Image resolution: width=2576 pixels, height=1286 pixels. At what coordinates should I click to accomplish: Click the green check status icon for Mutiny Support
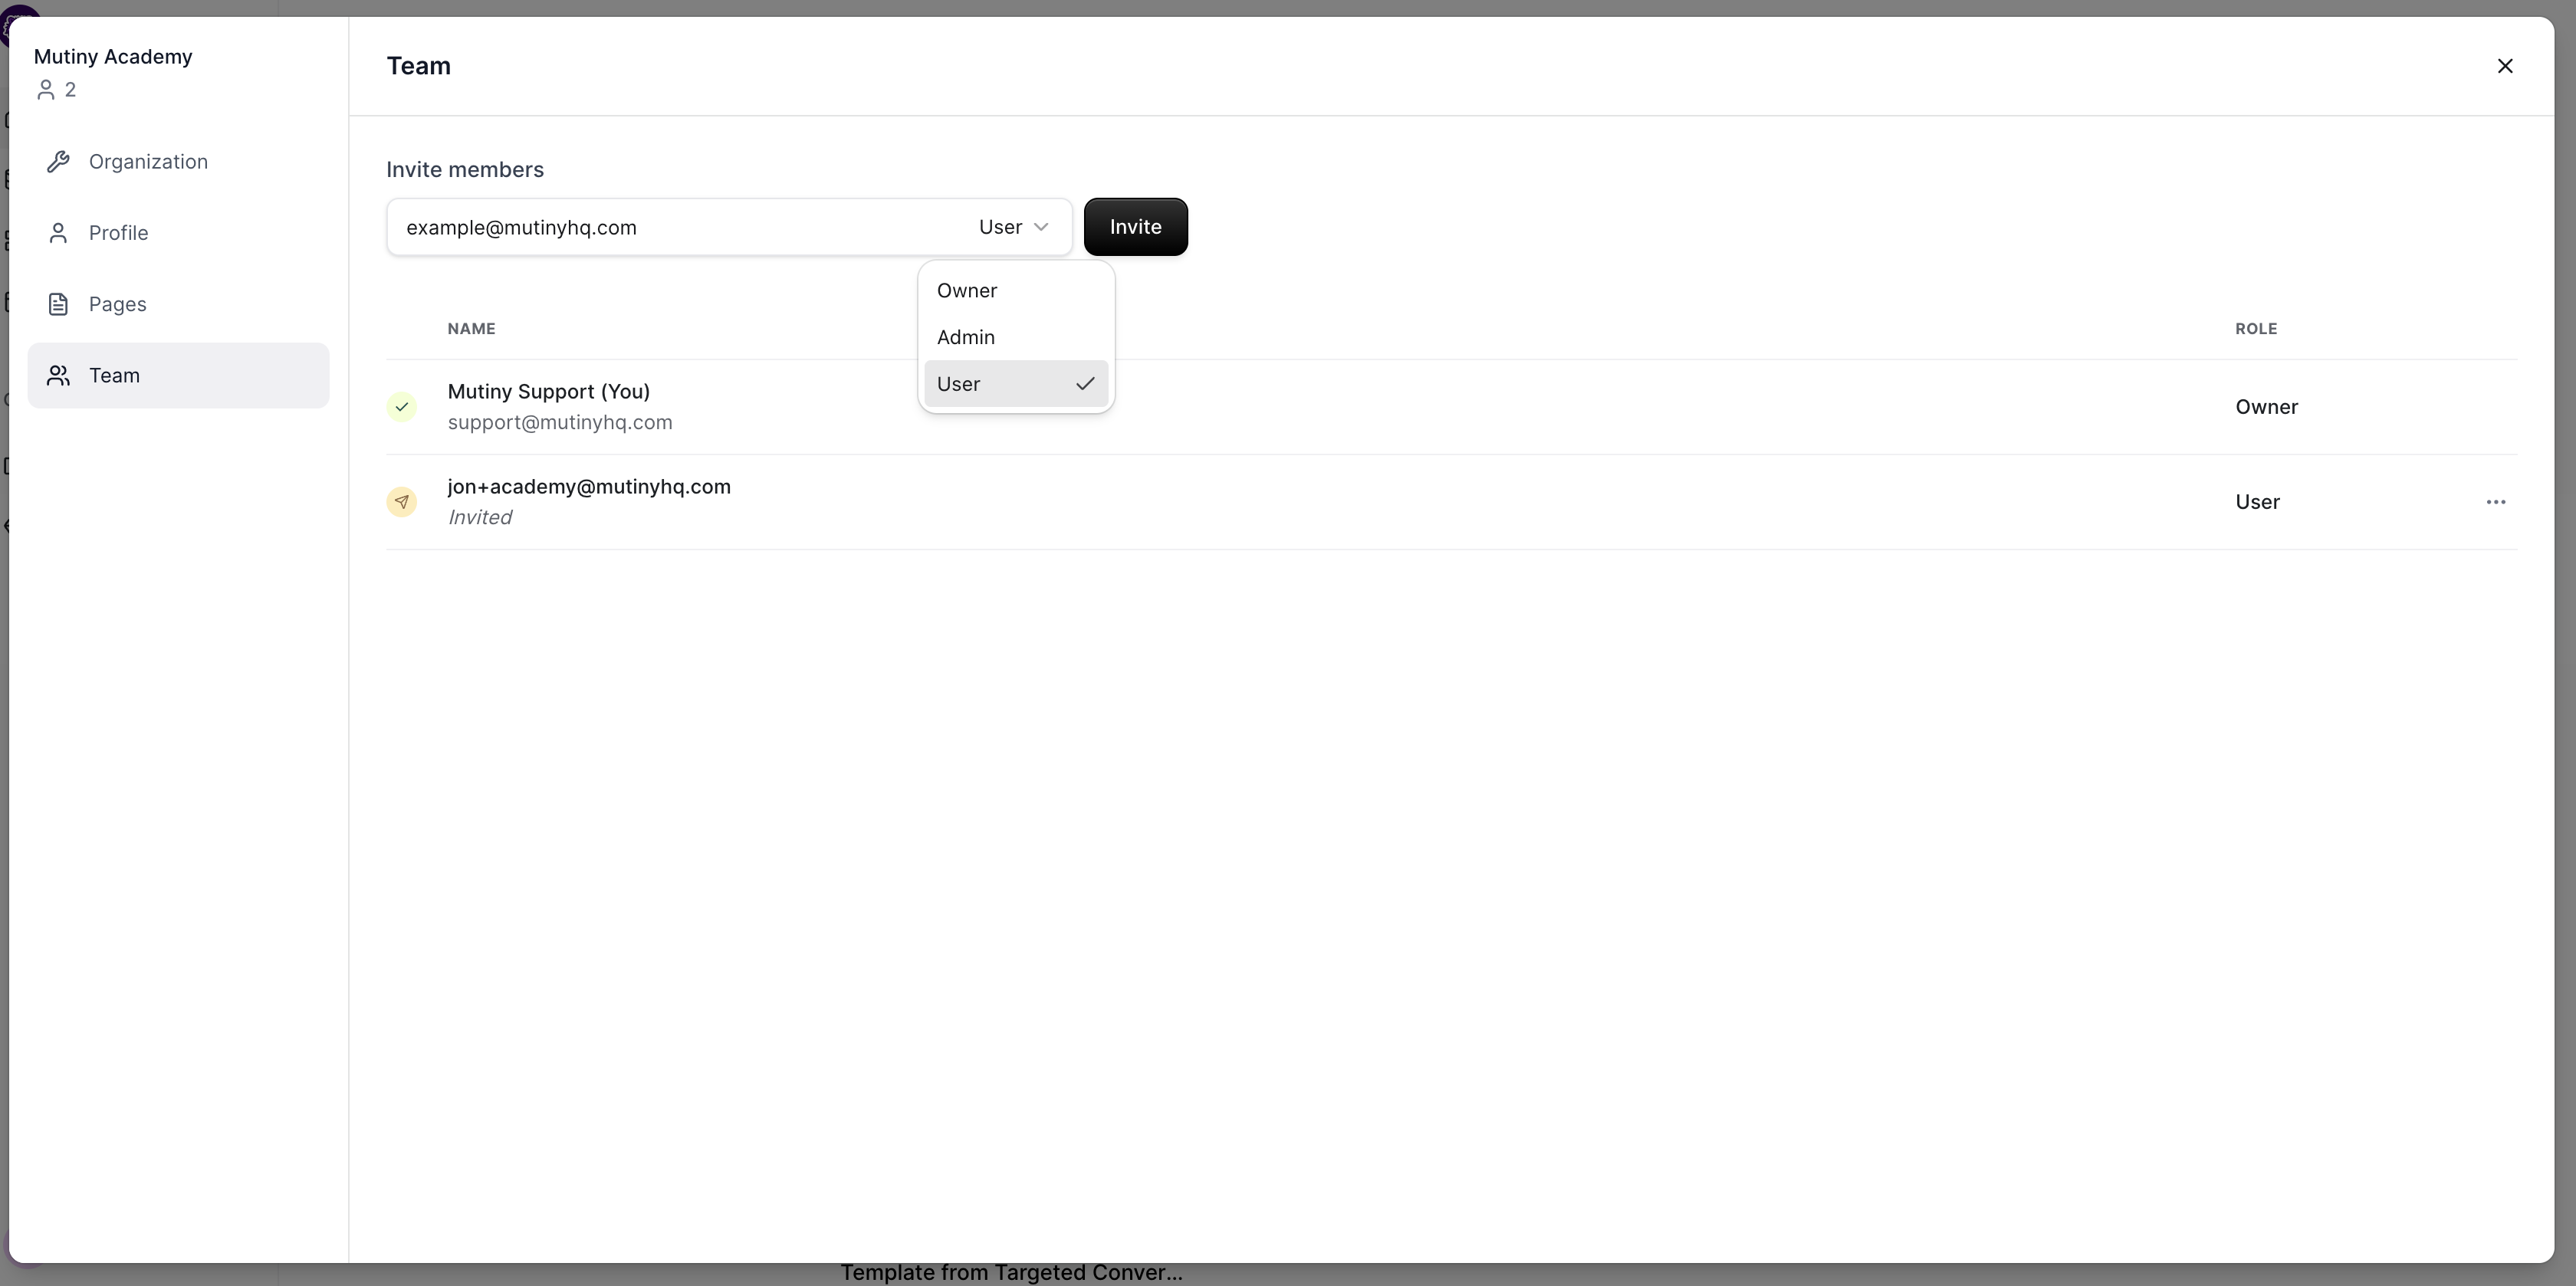pos(402,407)
